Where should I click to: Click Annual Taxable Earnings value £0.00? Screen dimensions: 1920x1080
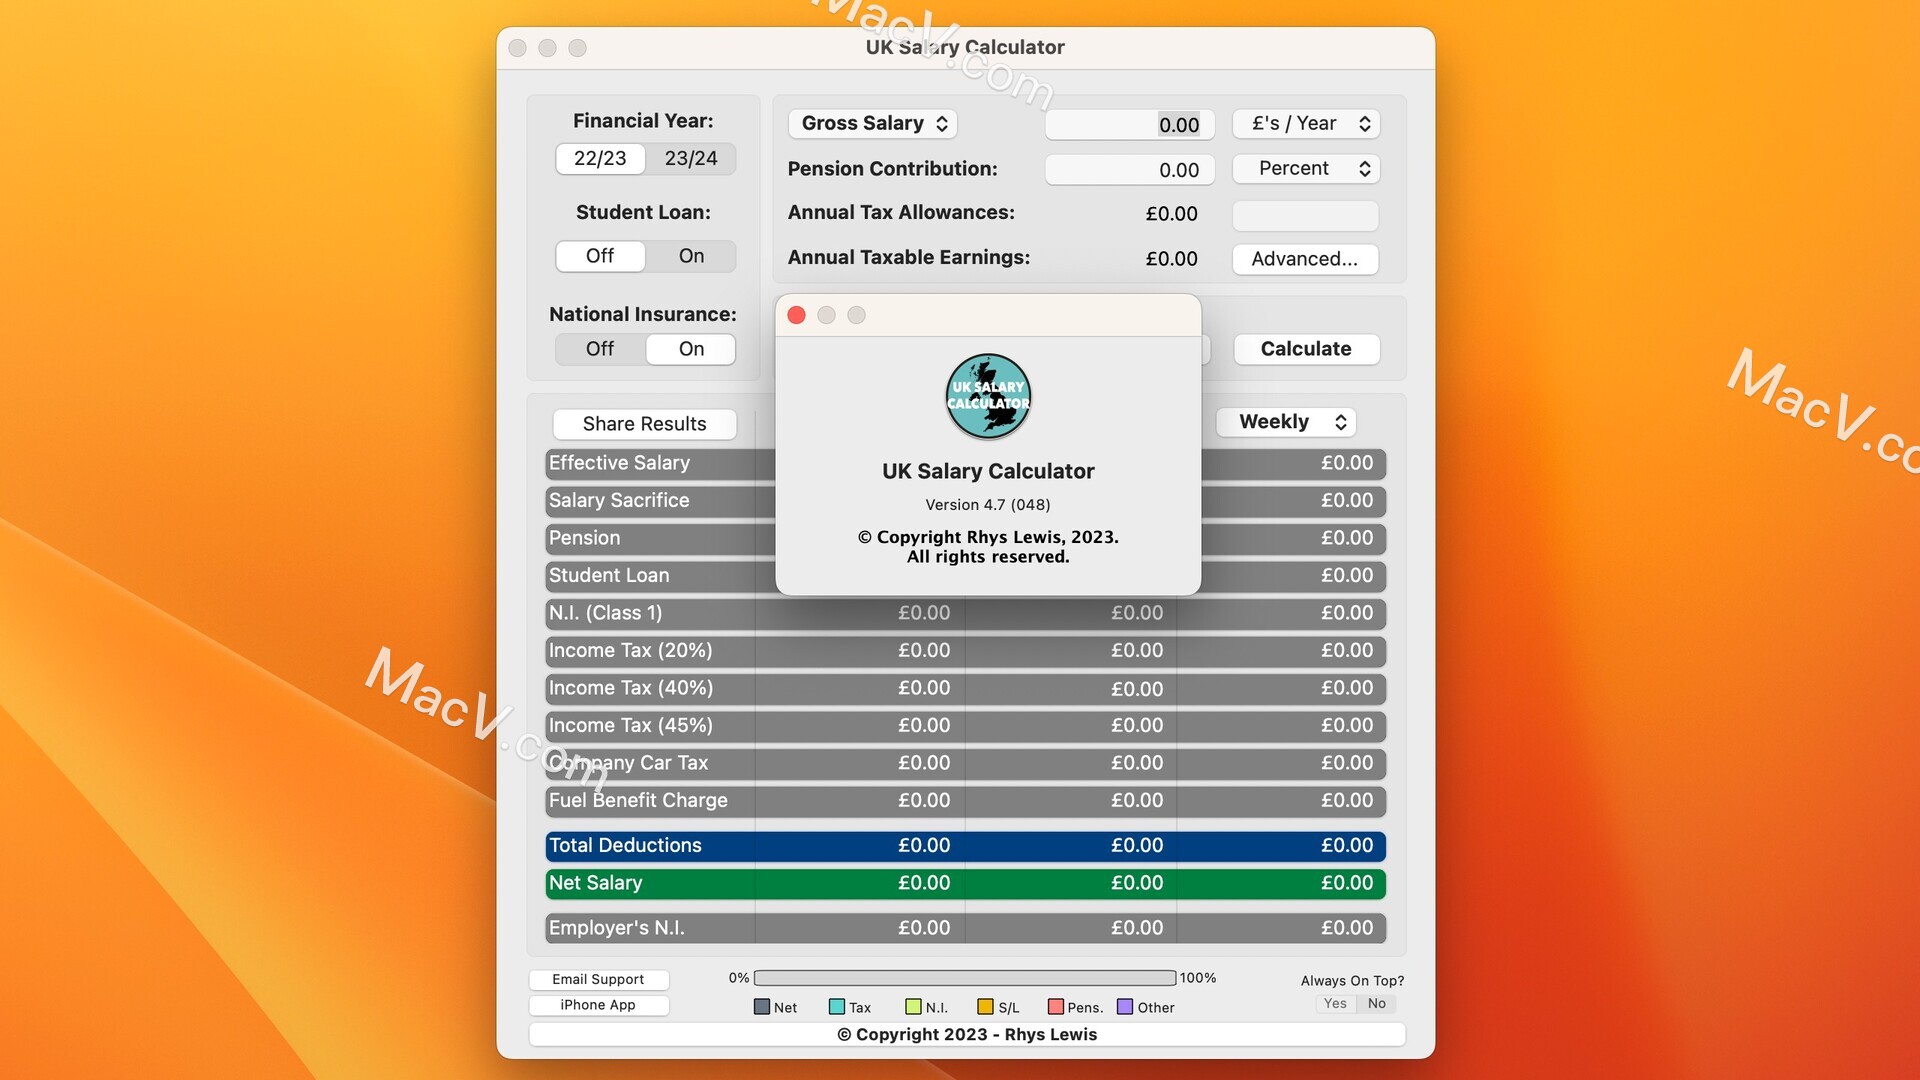tap(1171, 259)
